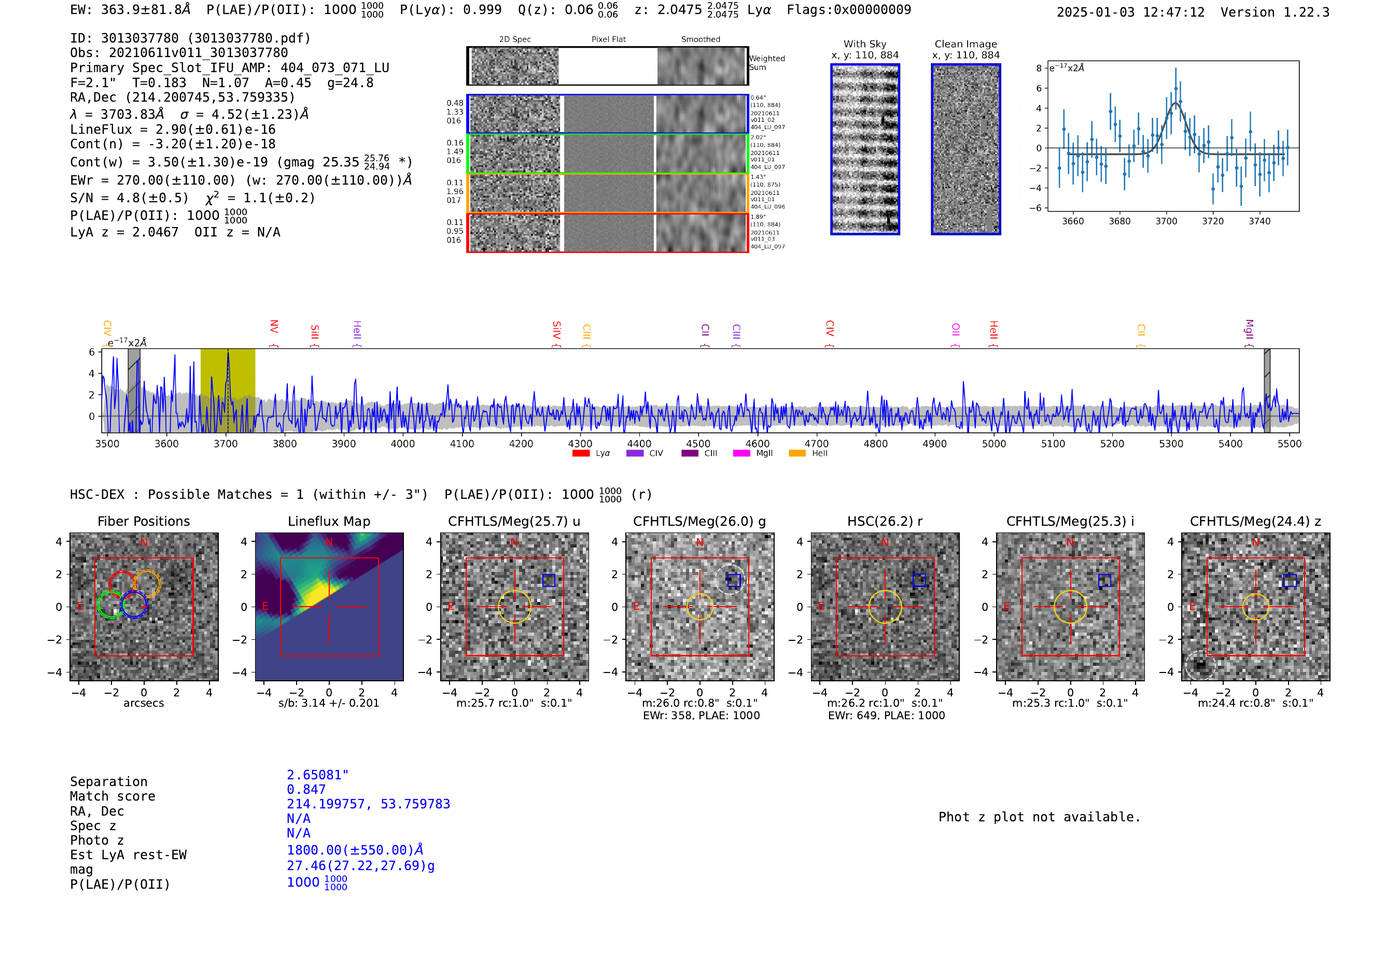Open the Lineflux Map image

(x=329, y=607)
